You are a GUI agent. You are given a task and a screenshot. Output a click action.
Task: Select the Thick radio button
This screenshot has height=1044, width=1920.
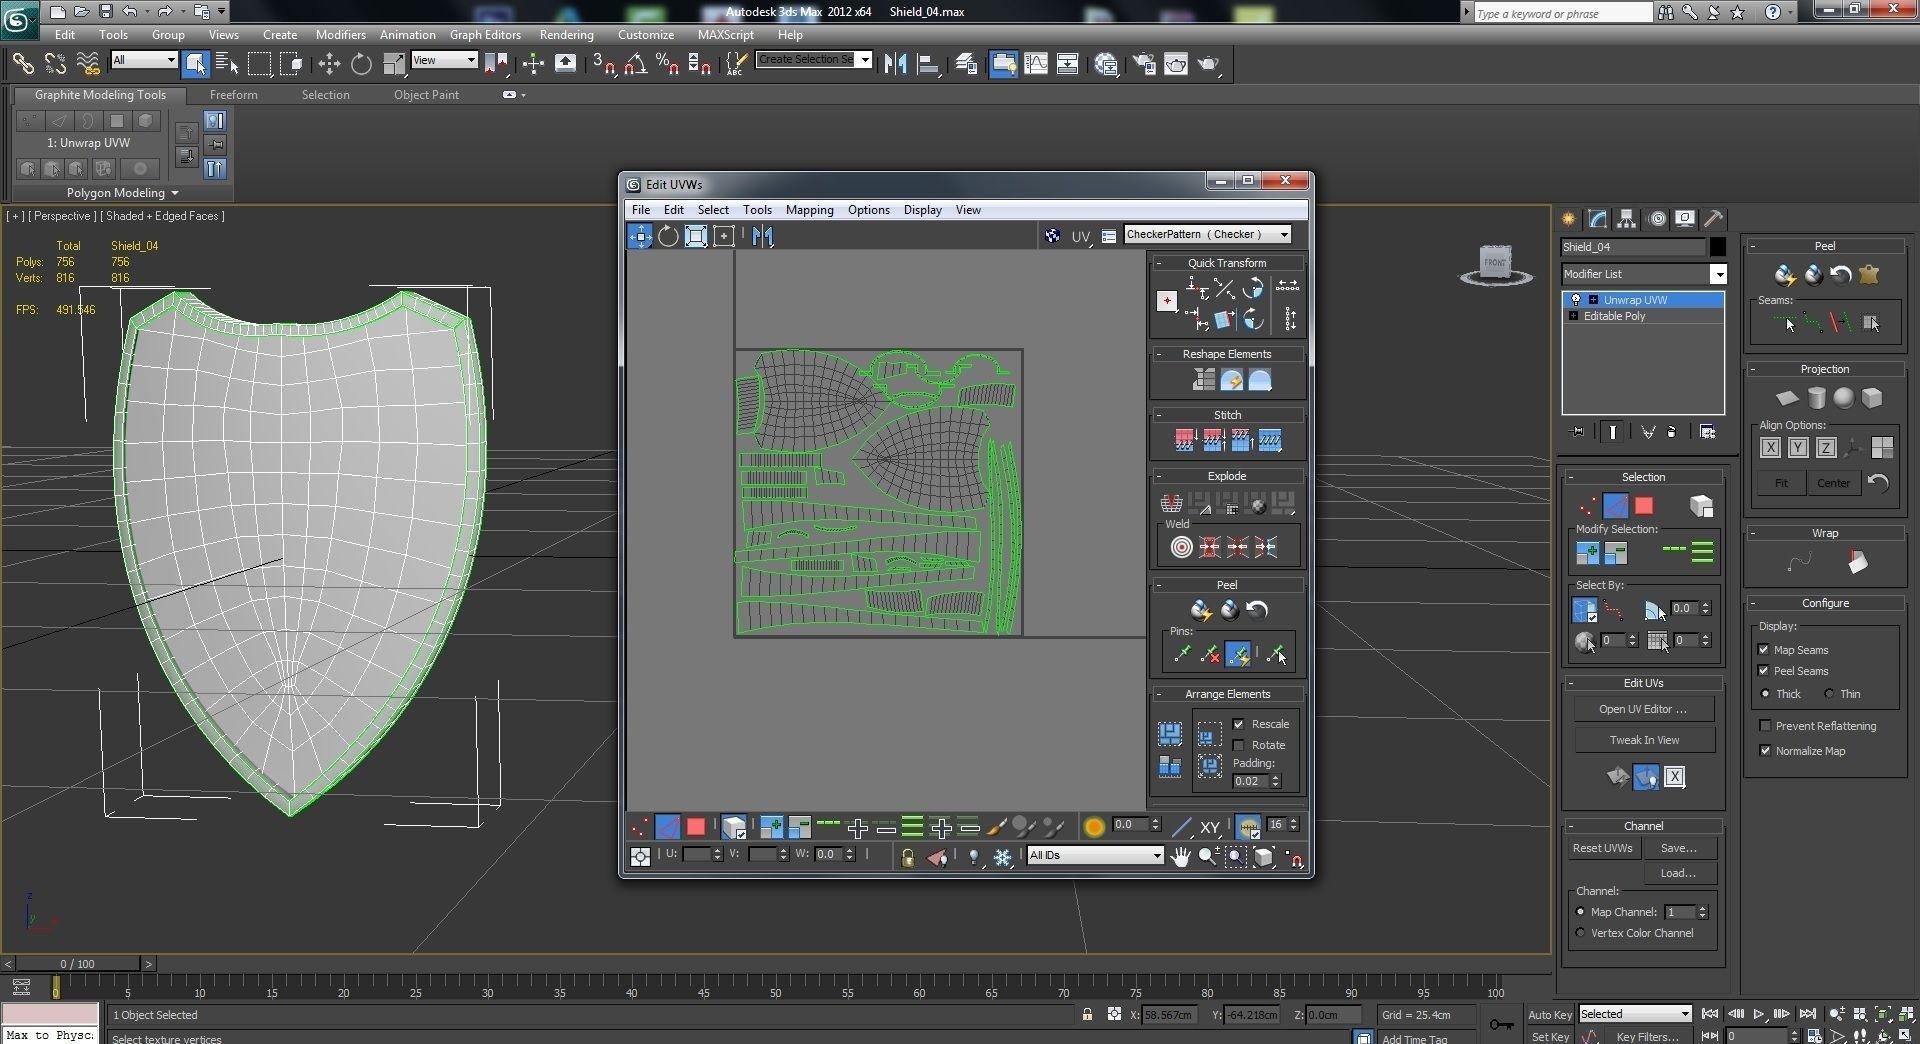click(1765, 694)
